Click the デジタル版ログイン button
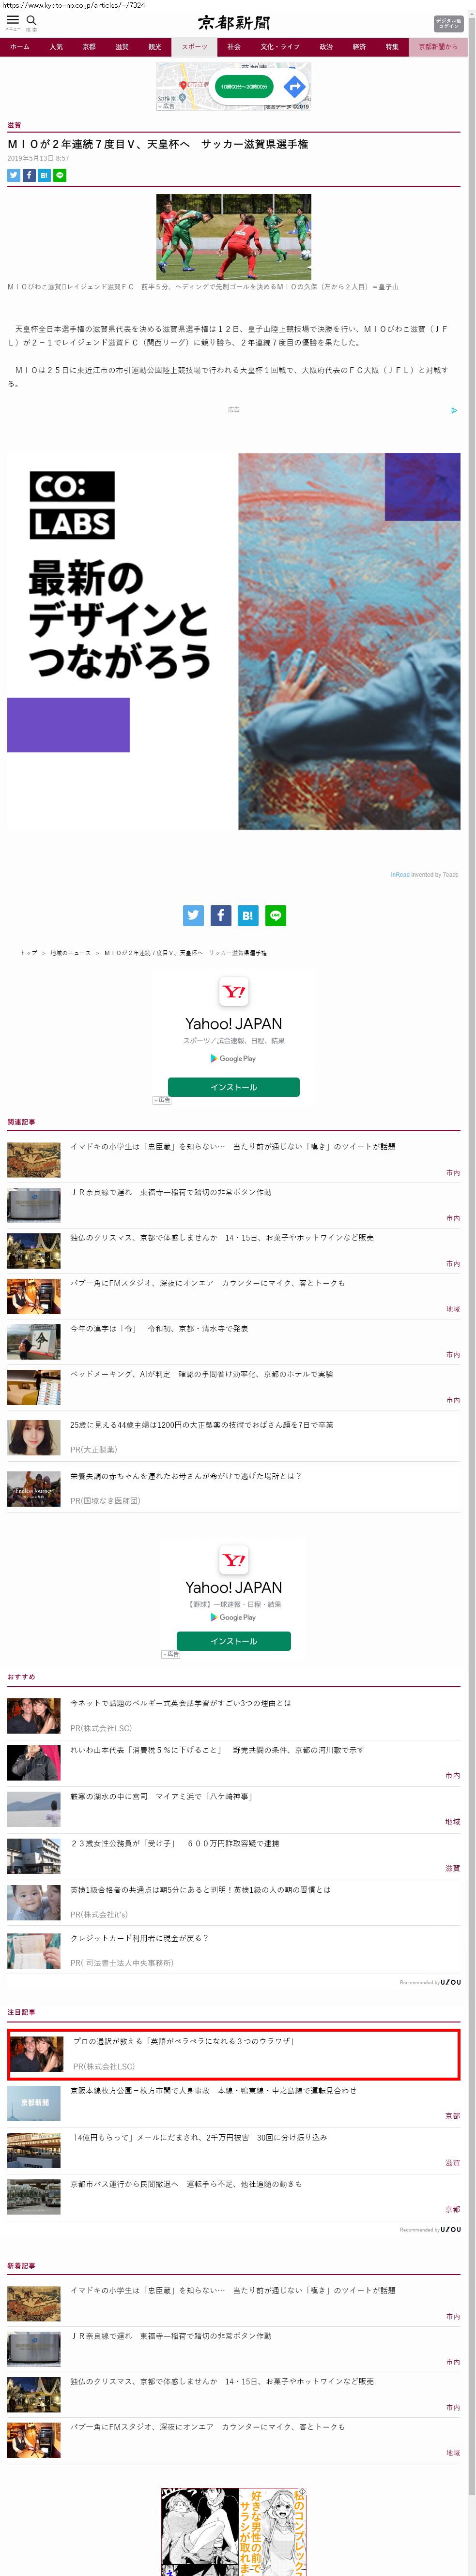 [x=448, y=23]
